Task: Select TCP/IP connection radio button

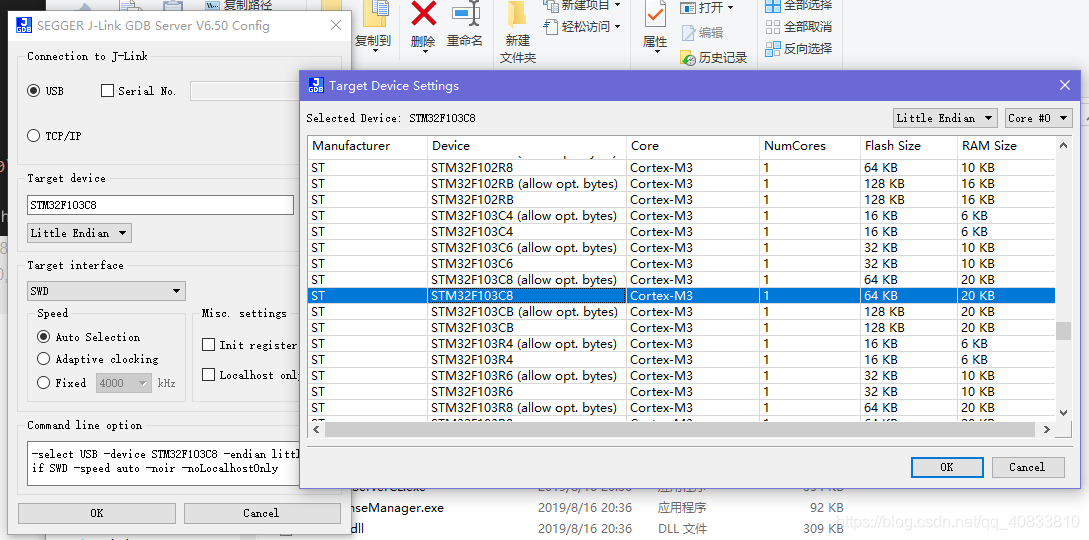Action: tap(33, 136)
